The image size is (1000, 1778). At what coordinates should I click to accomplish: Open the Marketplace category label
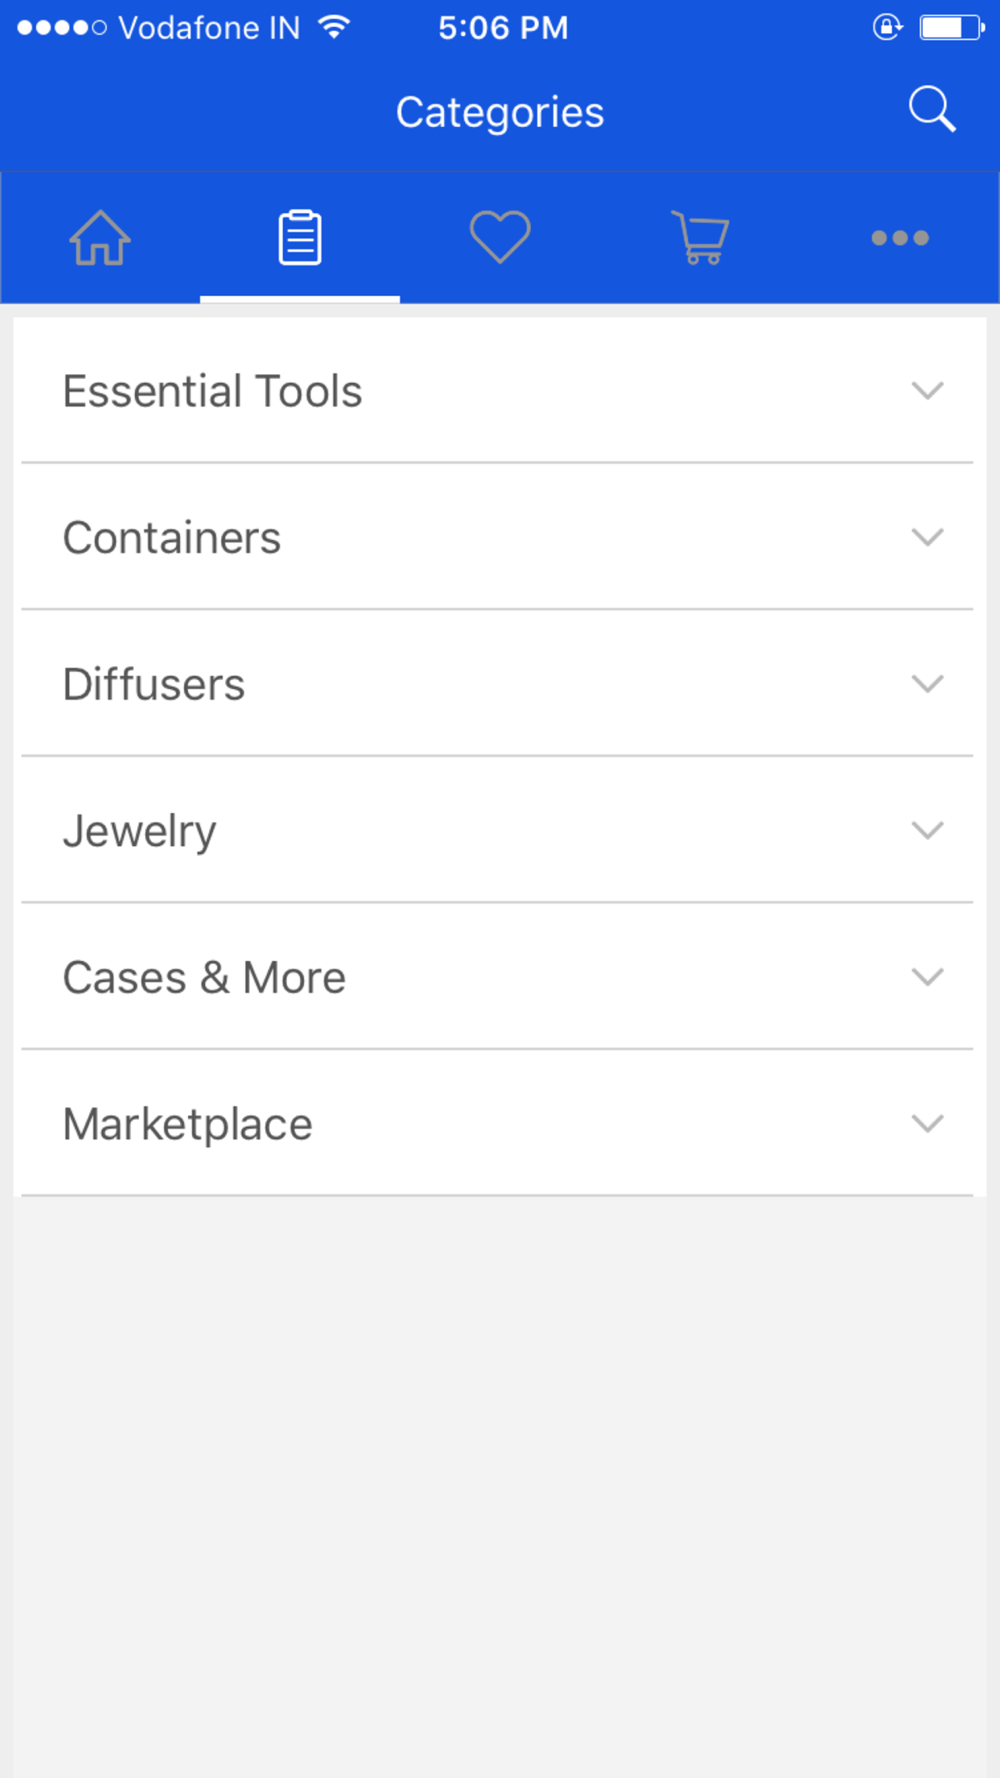point(187,1125)
